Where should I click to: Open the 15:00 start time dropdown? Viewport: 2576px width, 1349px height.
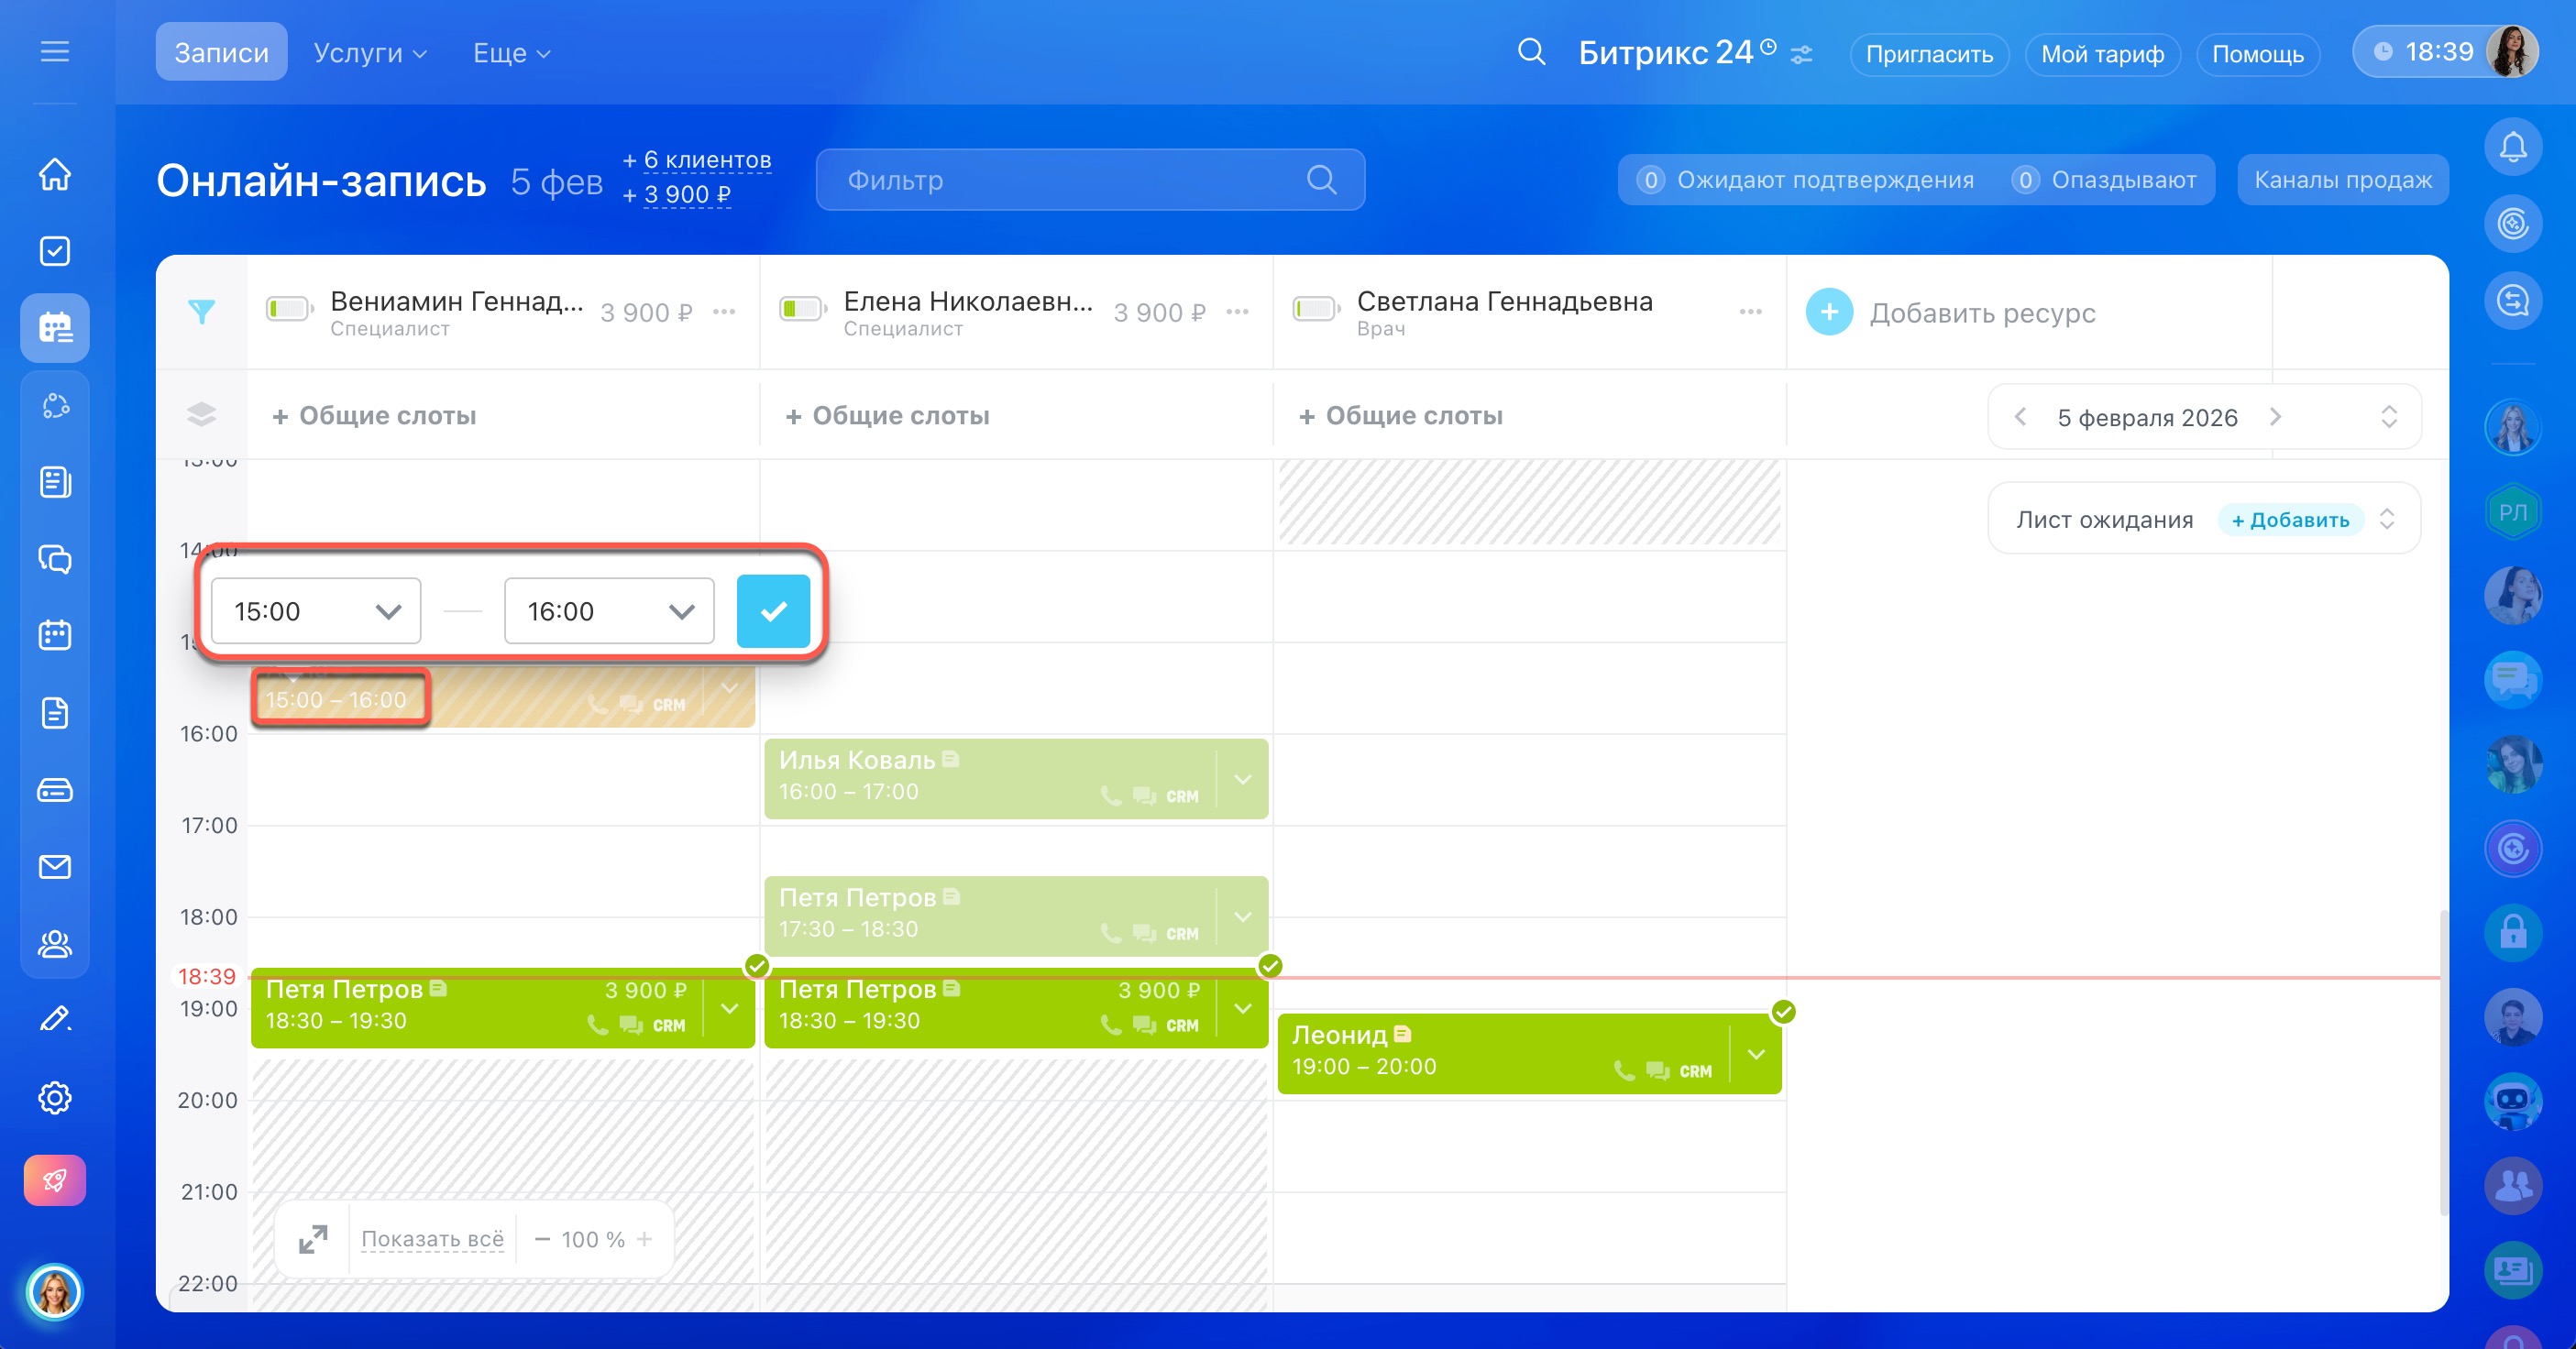click(316, 611)
